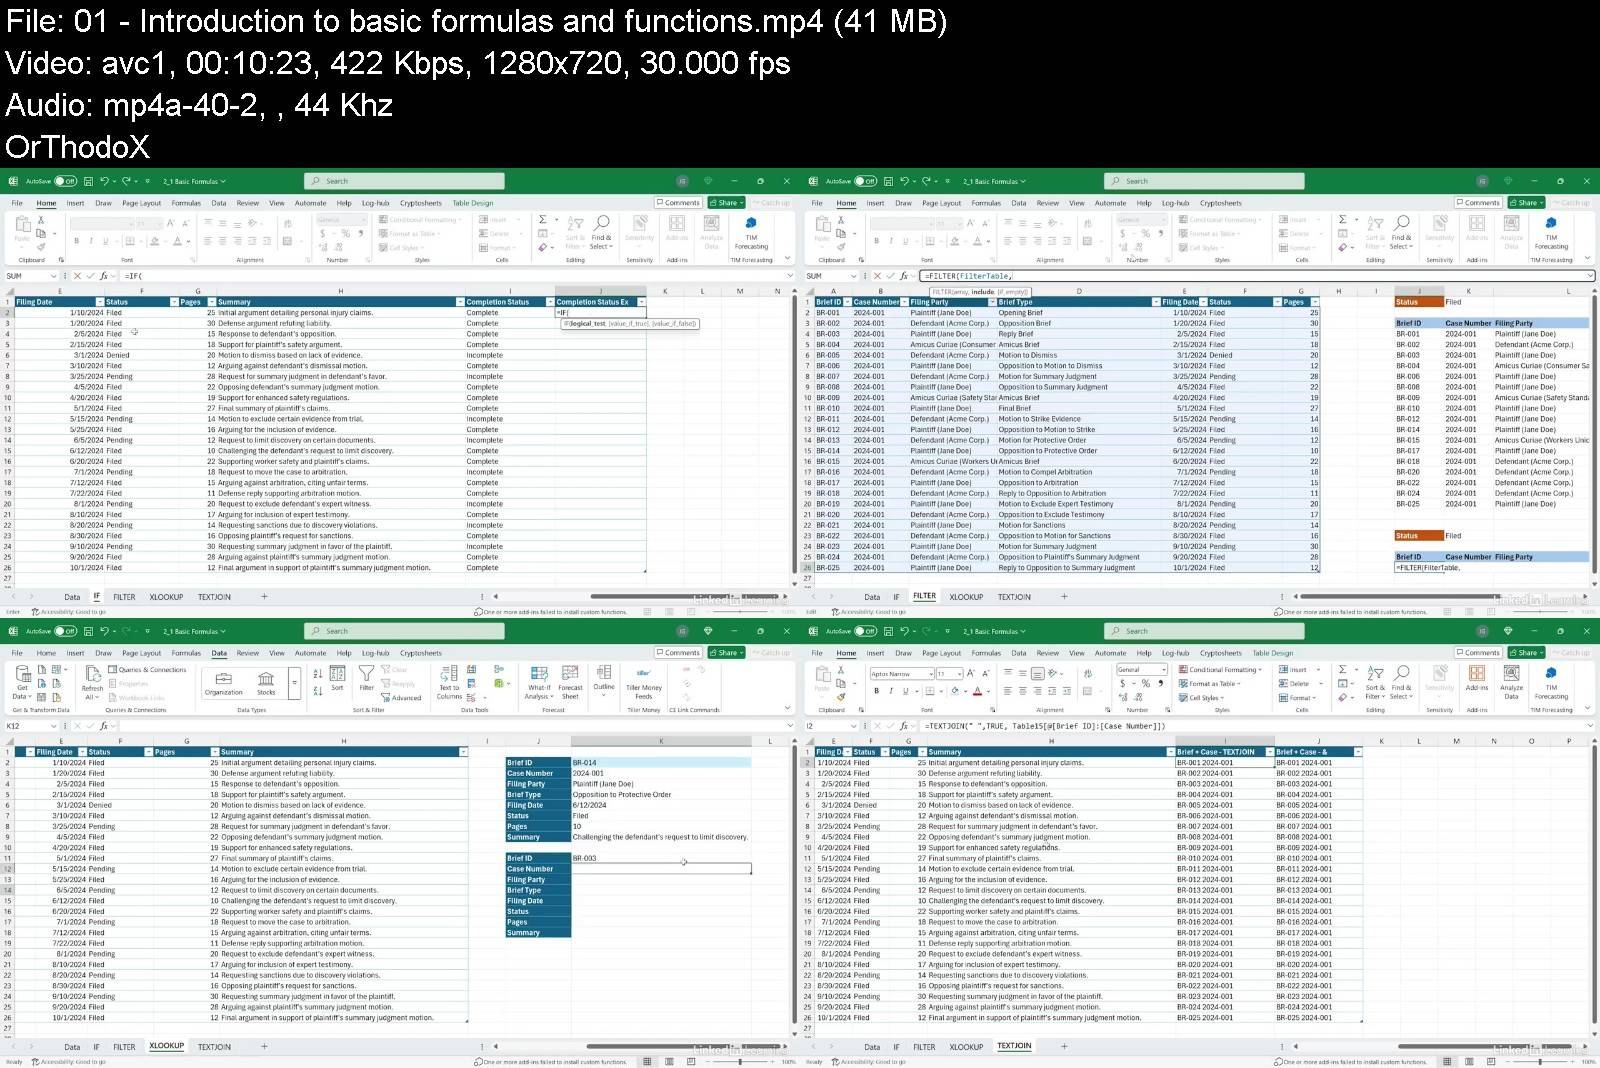The image size is (1600, 1068).
Task: Click Forecast Sheet in bottom-left window
Action: tap(570, 682)
